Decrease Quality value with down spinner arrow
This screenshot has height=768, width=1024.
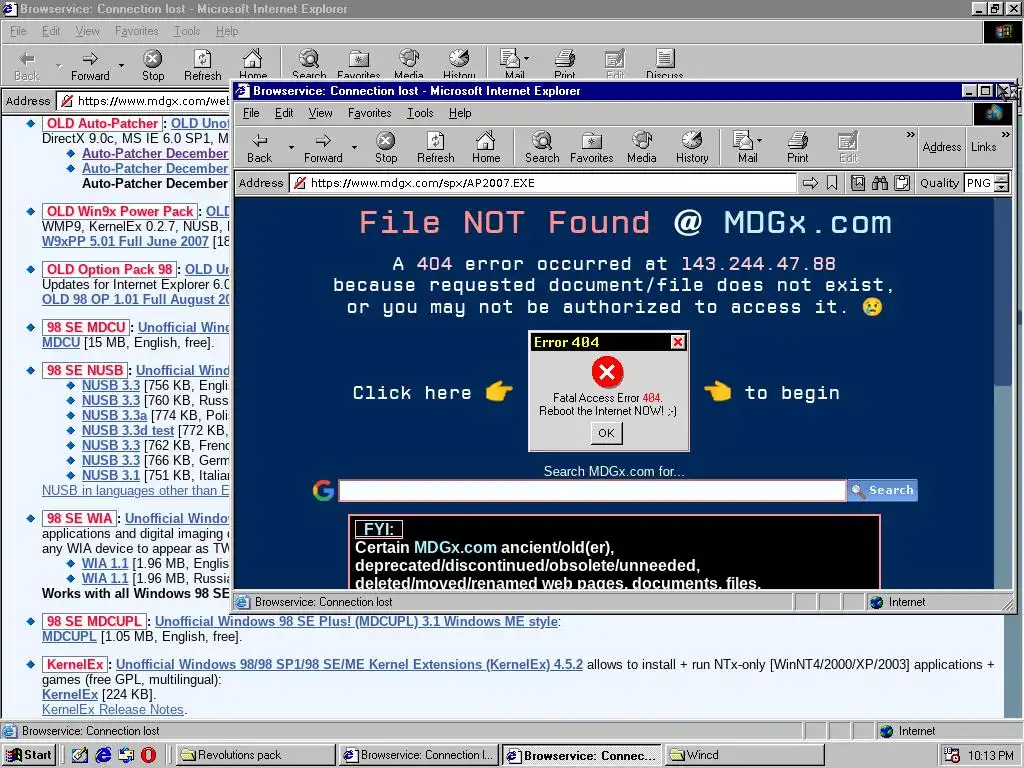pyautogui.click(x=1001, y=188)
